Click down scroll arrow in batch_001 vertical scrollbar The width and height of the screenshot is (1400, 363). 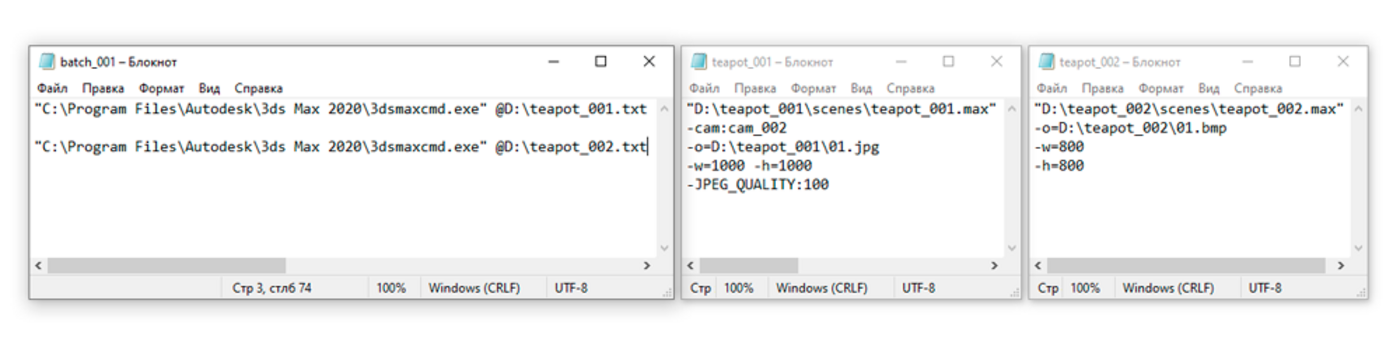coord(664,247)
